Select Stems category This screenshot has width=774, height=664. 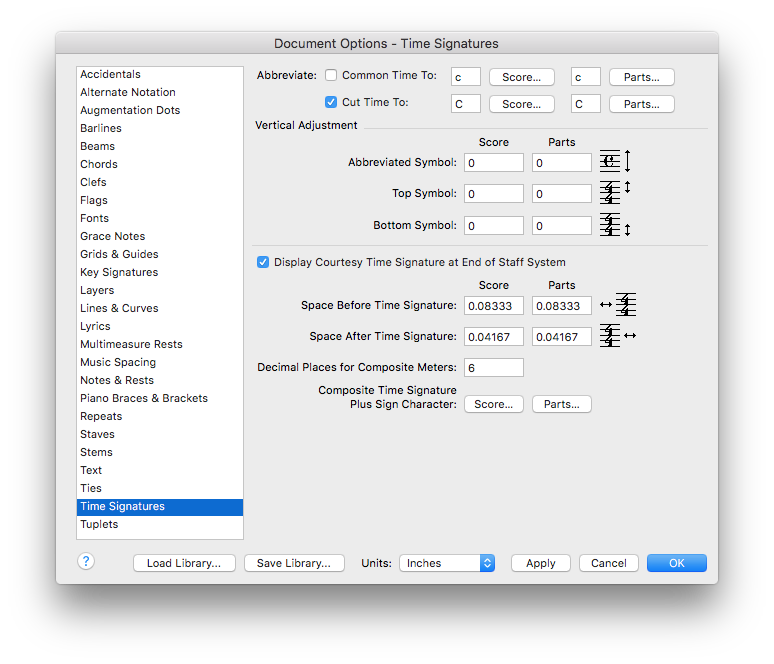point(160,453)
